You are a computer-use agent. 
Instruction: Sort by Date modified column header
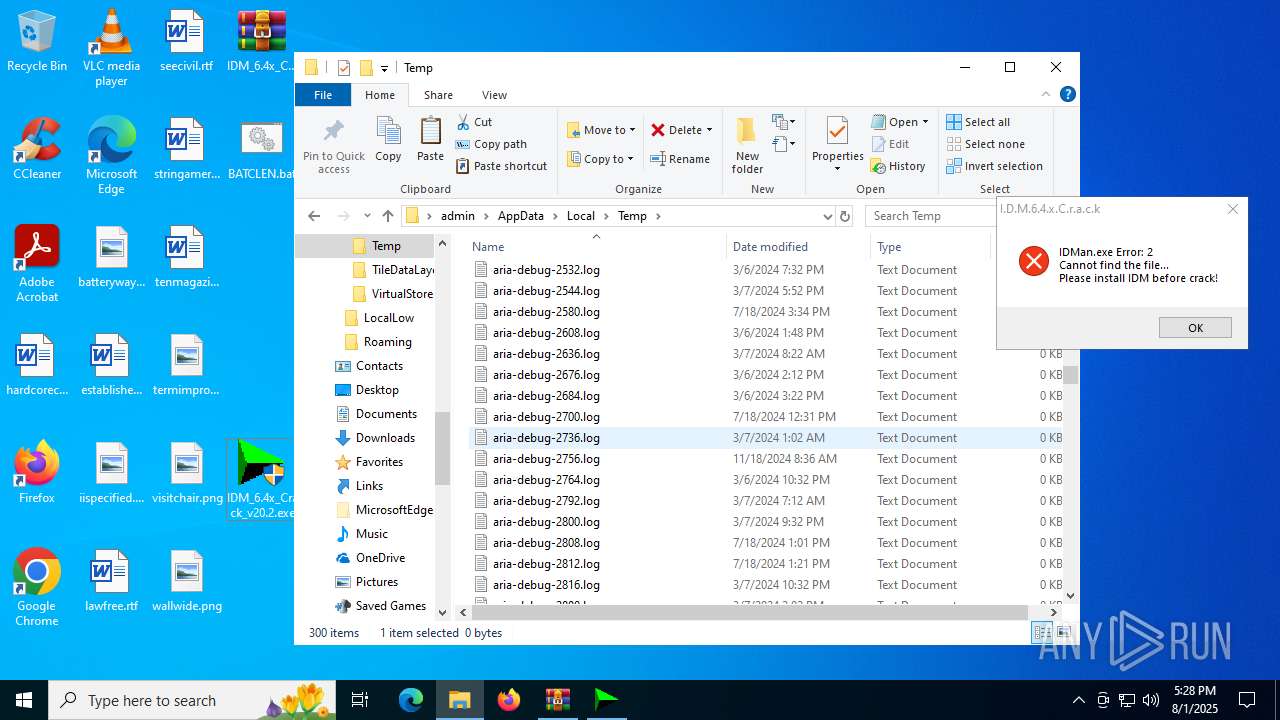798,247
